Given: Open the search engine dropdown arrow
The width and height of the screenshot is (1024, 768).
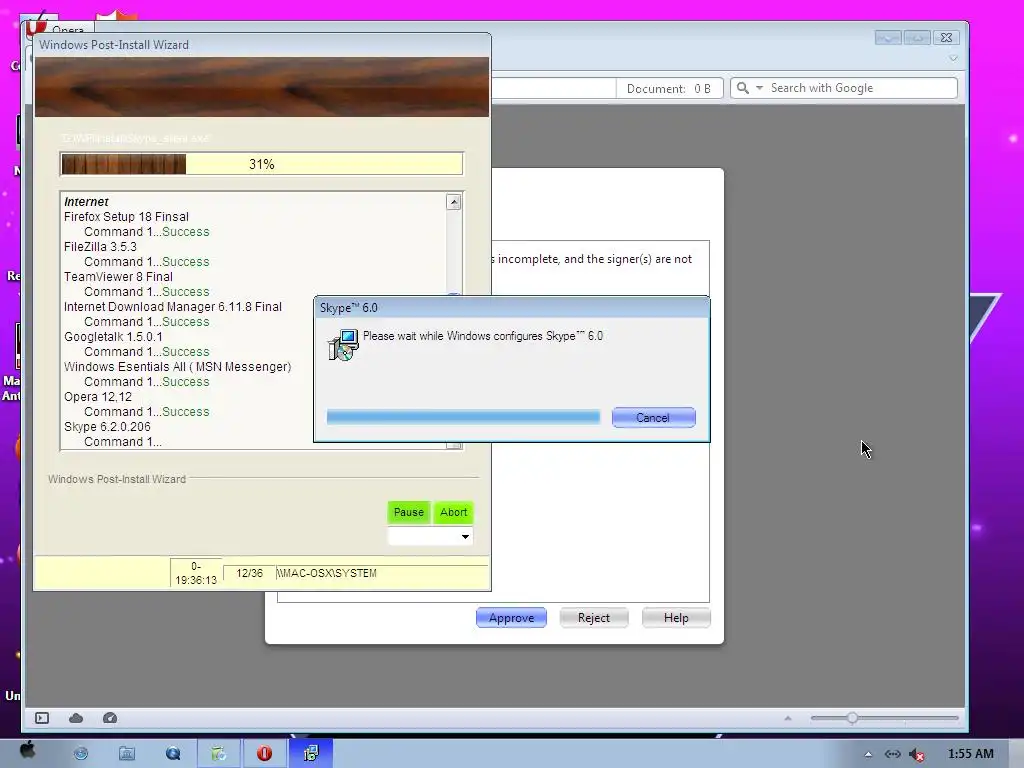Looking at the screenshot, I should (x=759, y=88).
